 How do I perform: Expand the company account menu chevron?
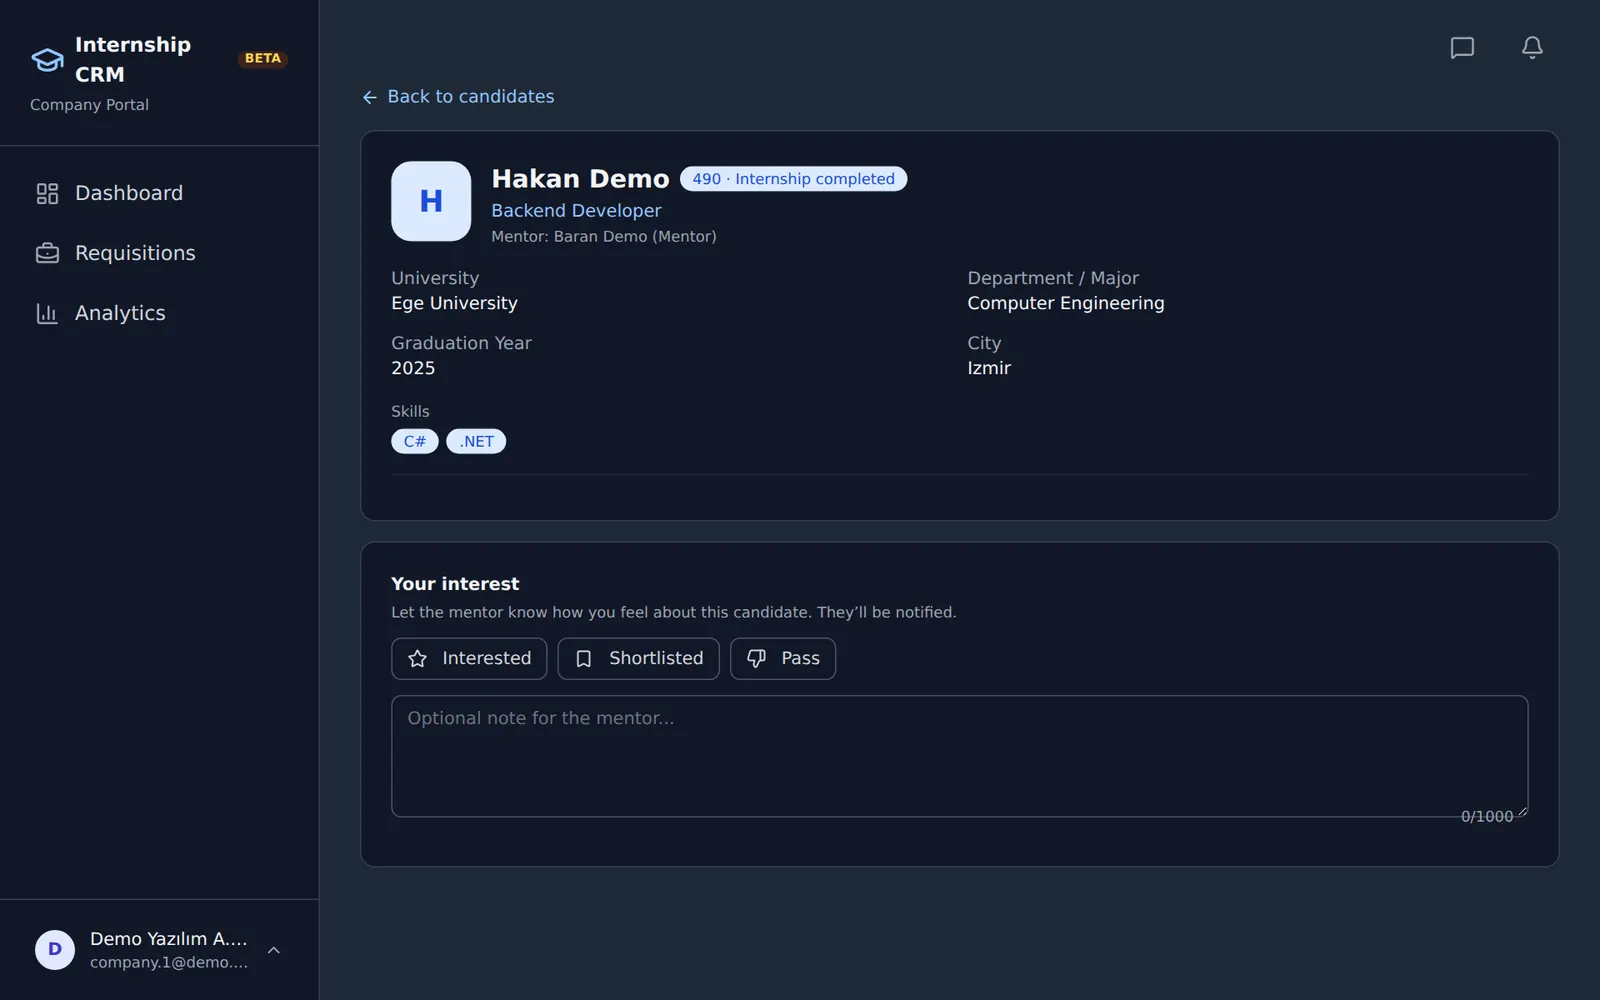pyautogui.click(x=274, y=950)
